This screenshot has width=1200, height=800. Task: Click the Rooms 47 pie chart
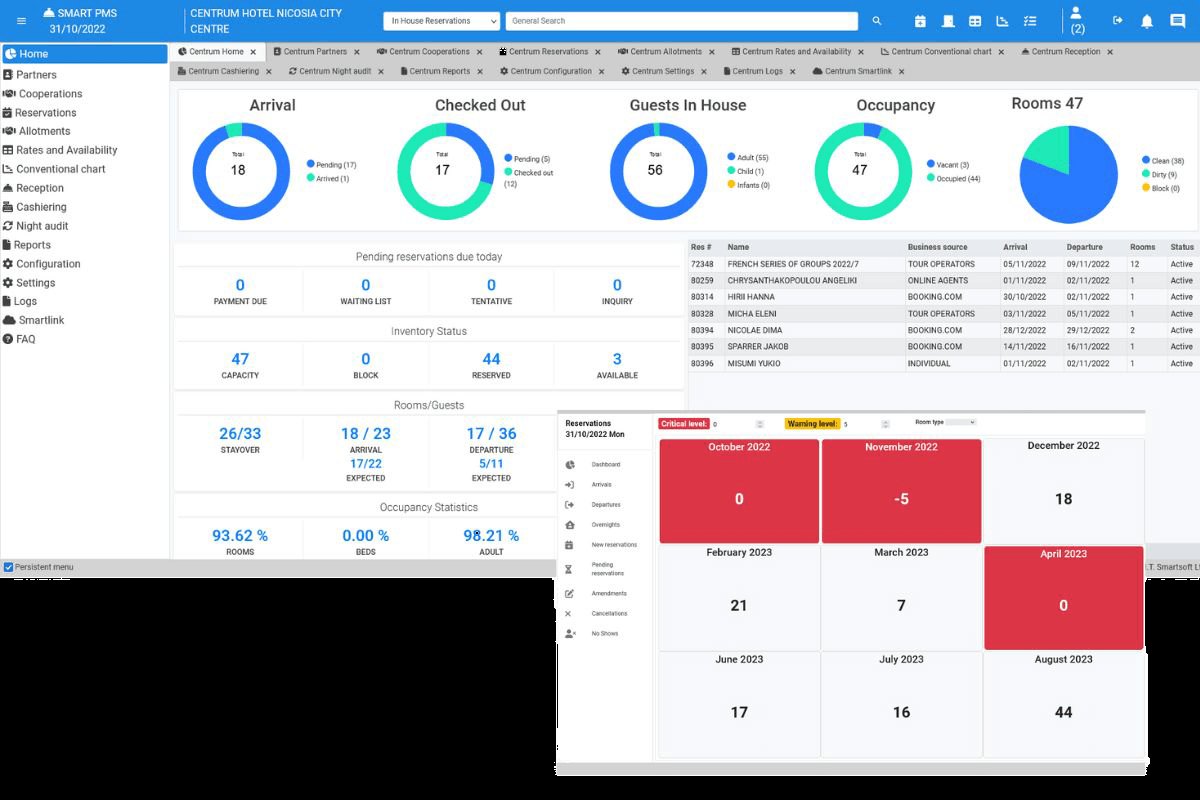[x=1068, y=175]
